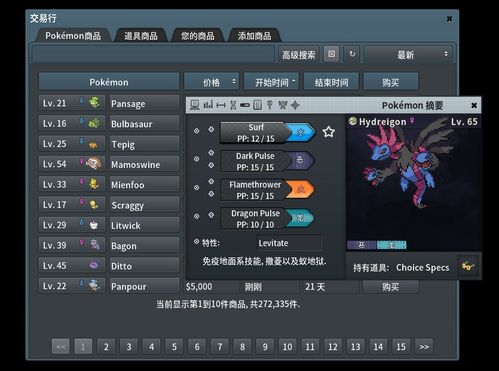
Task: Favorite the Surf move with star icon
Action: tap(328, 132)
